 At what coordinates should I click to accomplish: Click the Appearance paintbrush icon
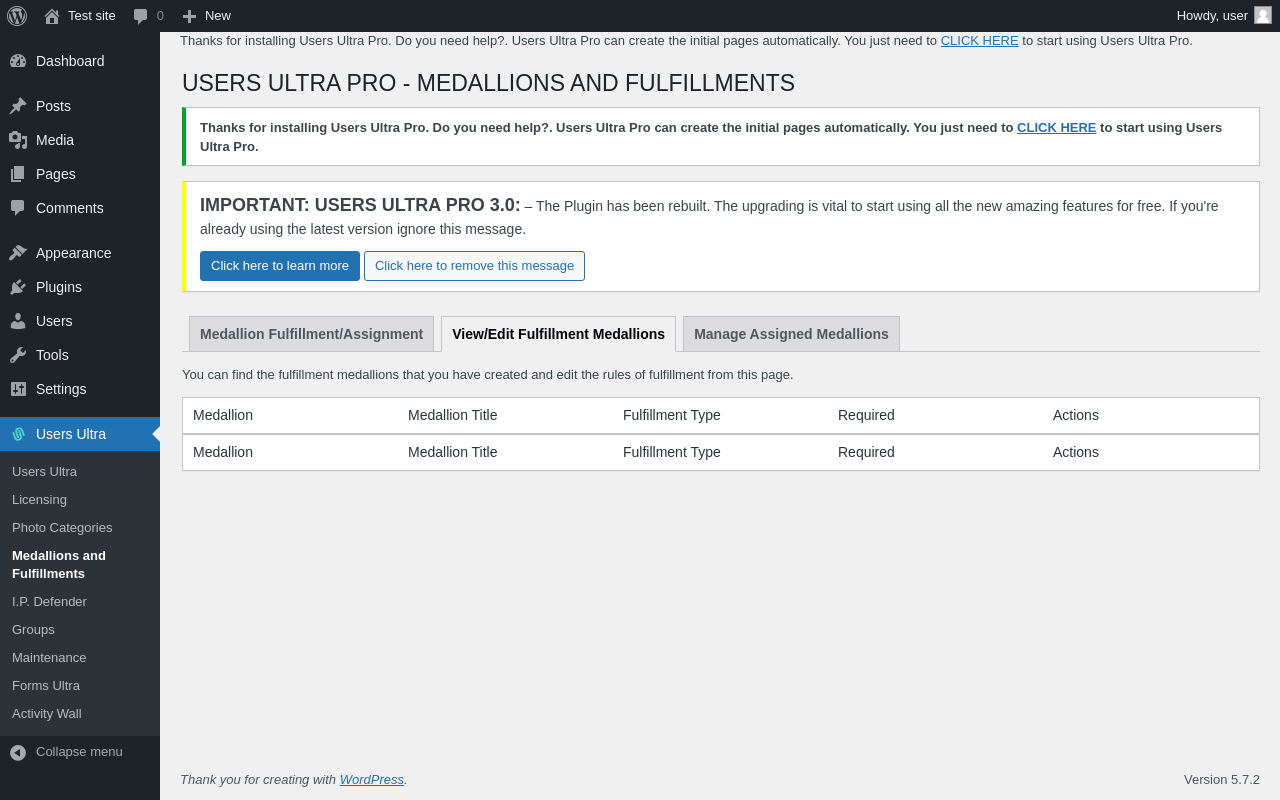pos(18,253)
